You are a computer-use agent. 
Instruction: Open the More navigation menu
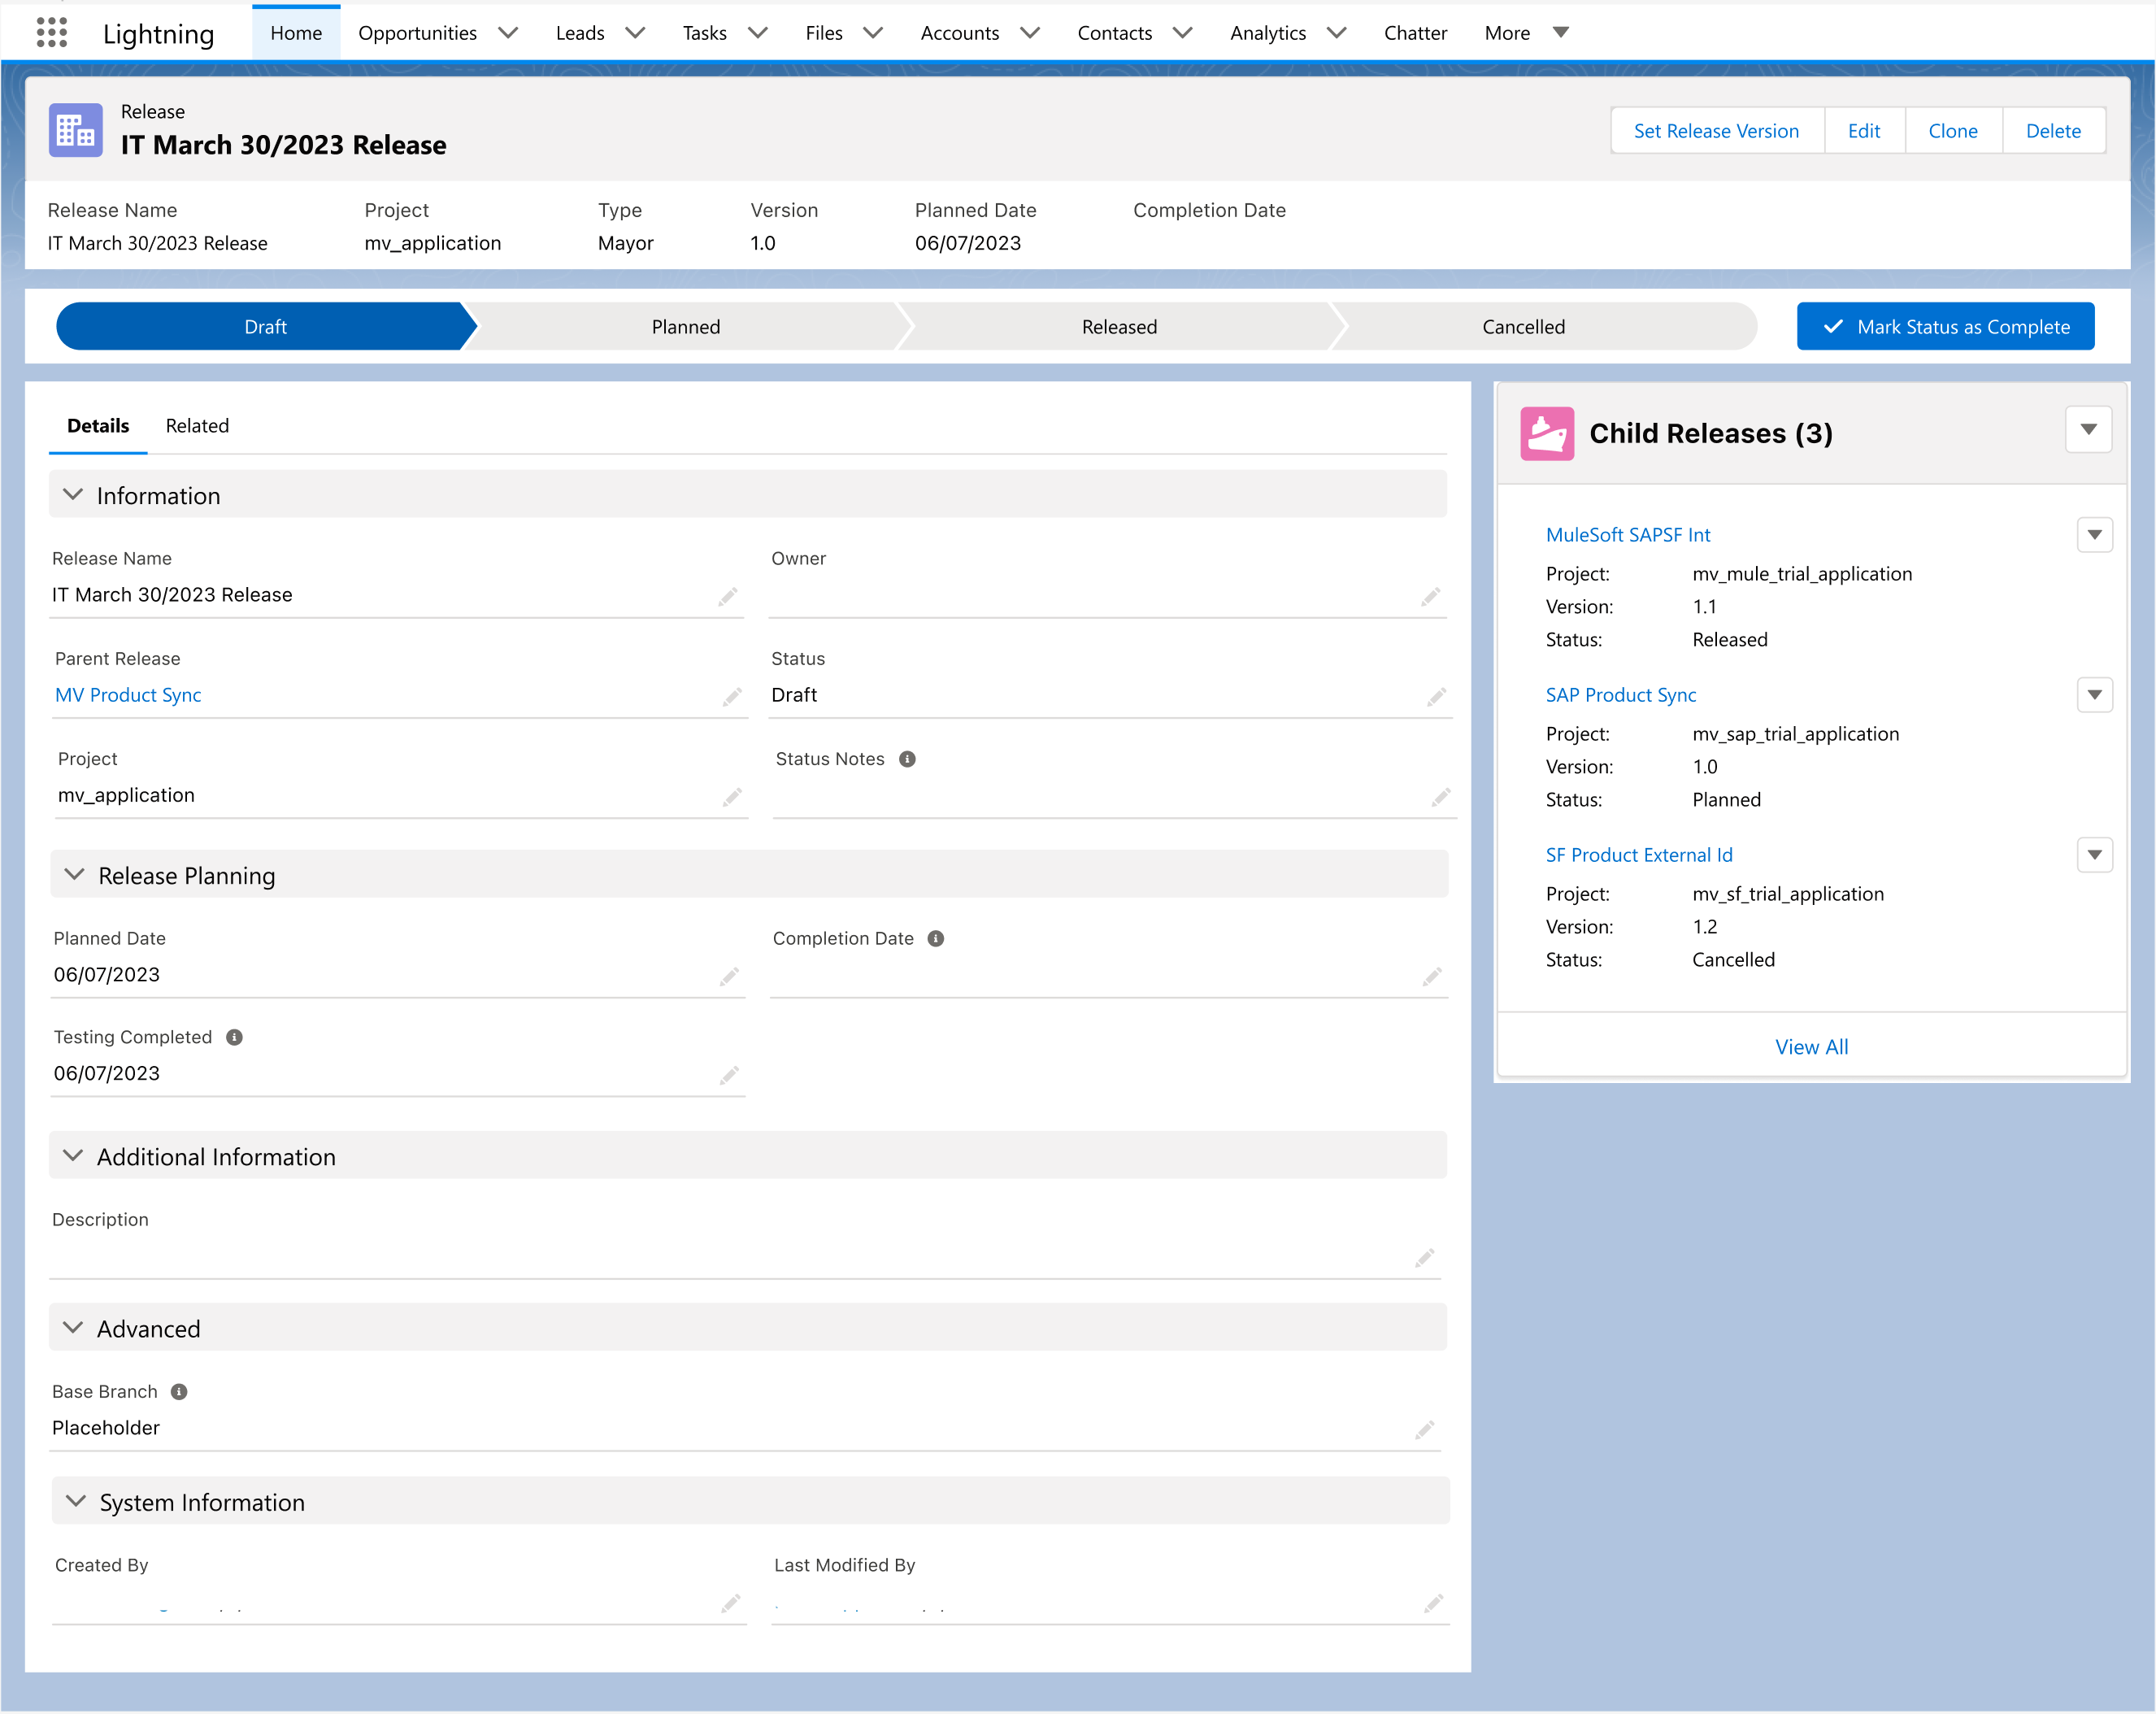1526,33
